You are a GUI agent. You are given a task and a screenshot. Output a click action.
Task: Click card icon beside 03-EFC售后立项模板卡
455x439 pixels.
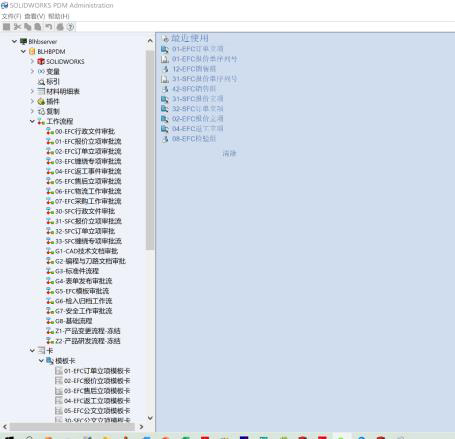[x=59, y=391]
